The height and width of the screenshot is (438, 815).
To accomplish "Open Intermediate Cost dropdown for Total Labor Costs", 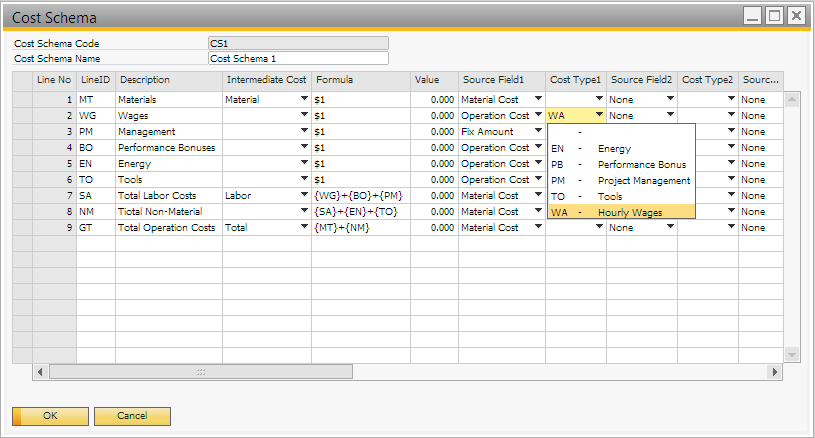I will tap(304, 196).
